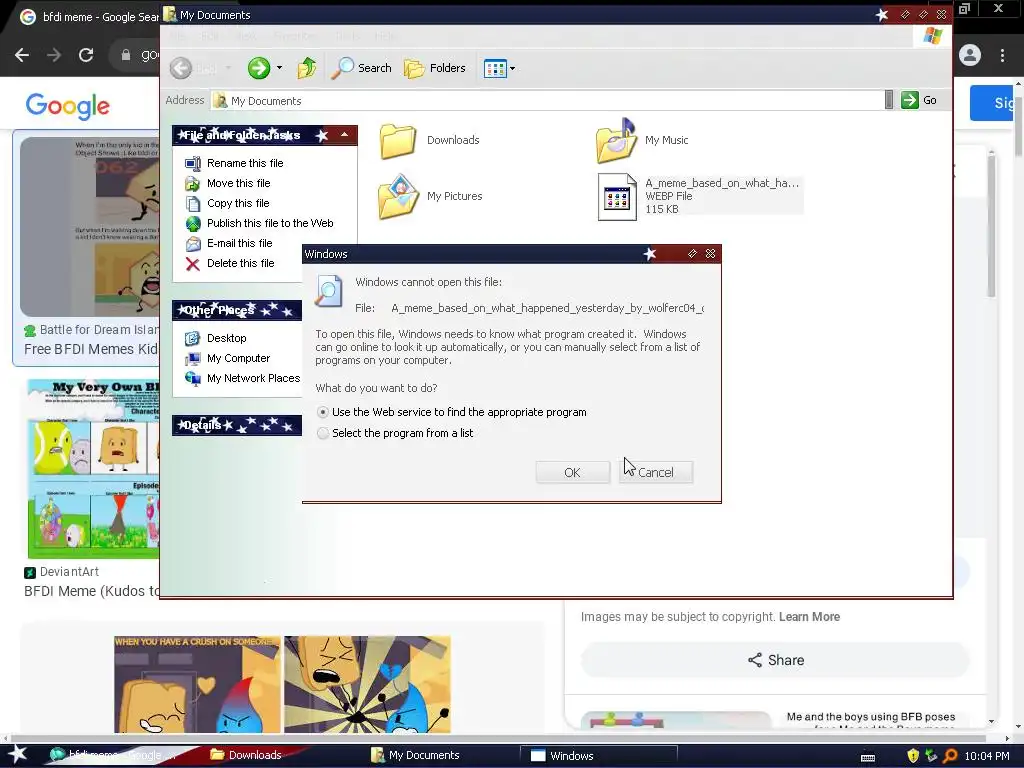Click the Views icon in toolbar

point(495,68)
